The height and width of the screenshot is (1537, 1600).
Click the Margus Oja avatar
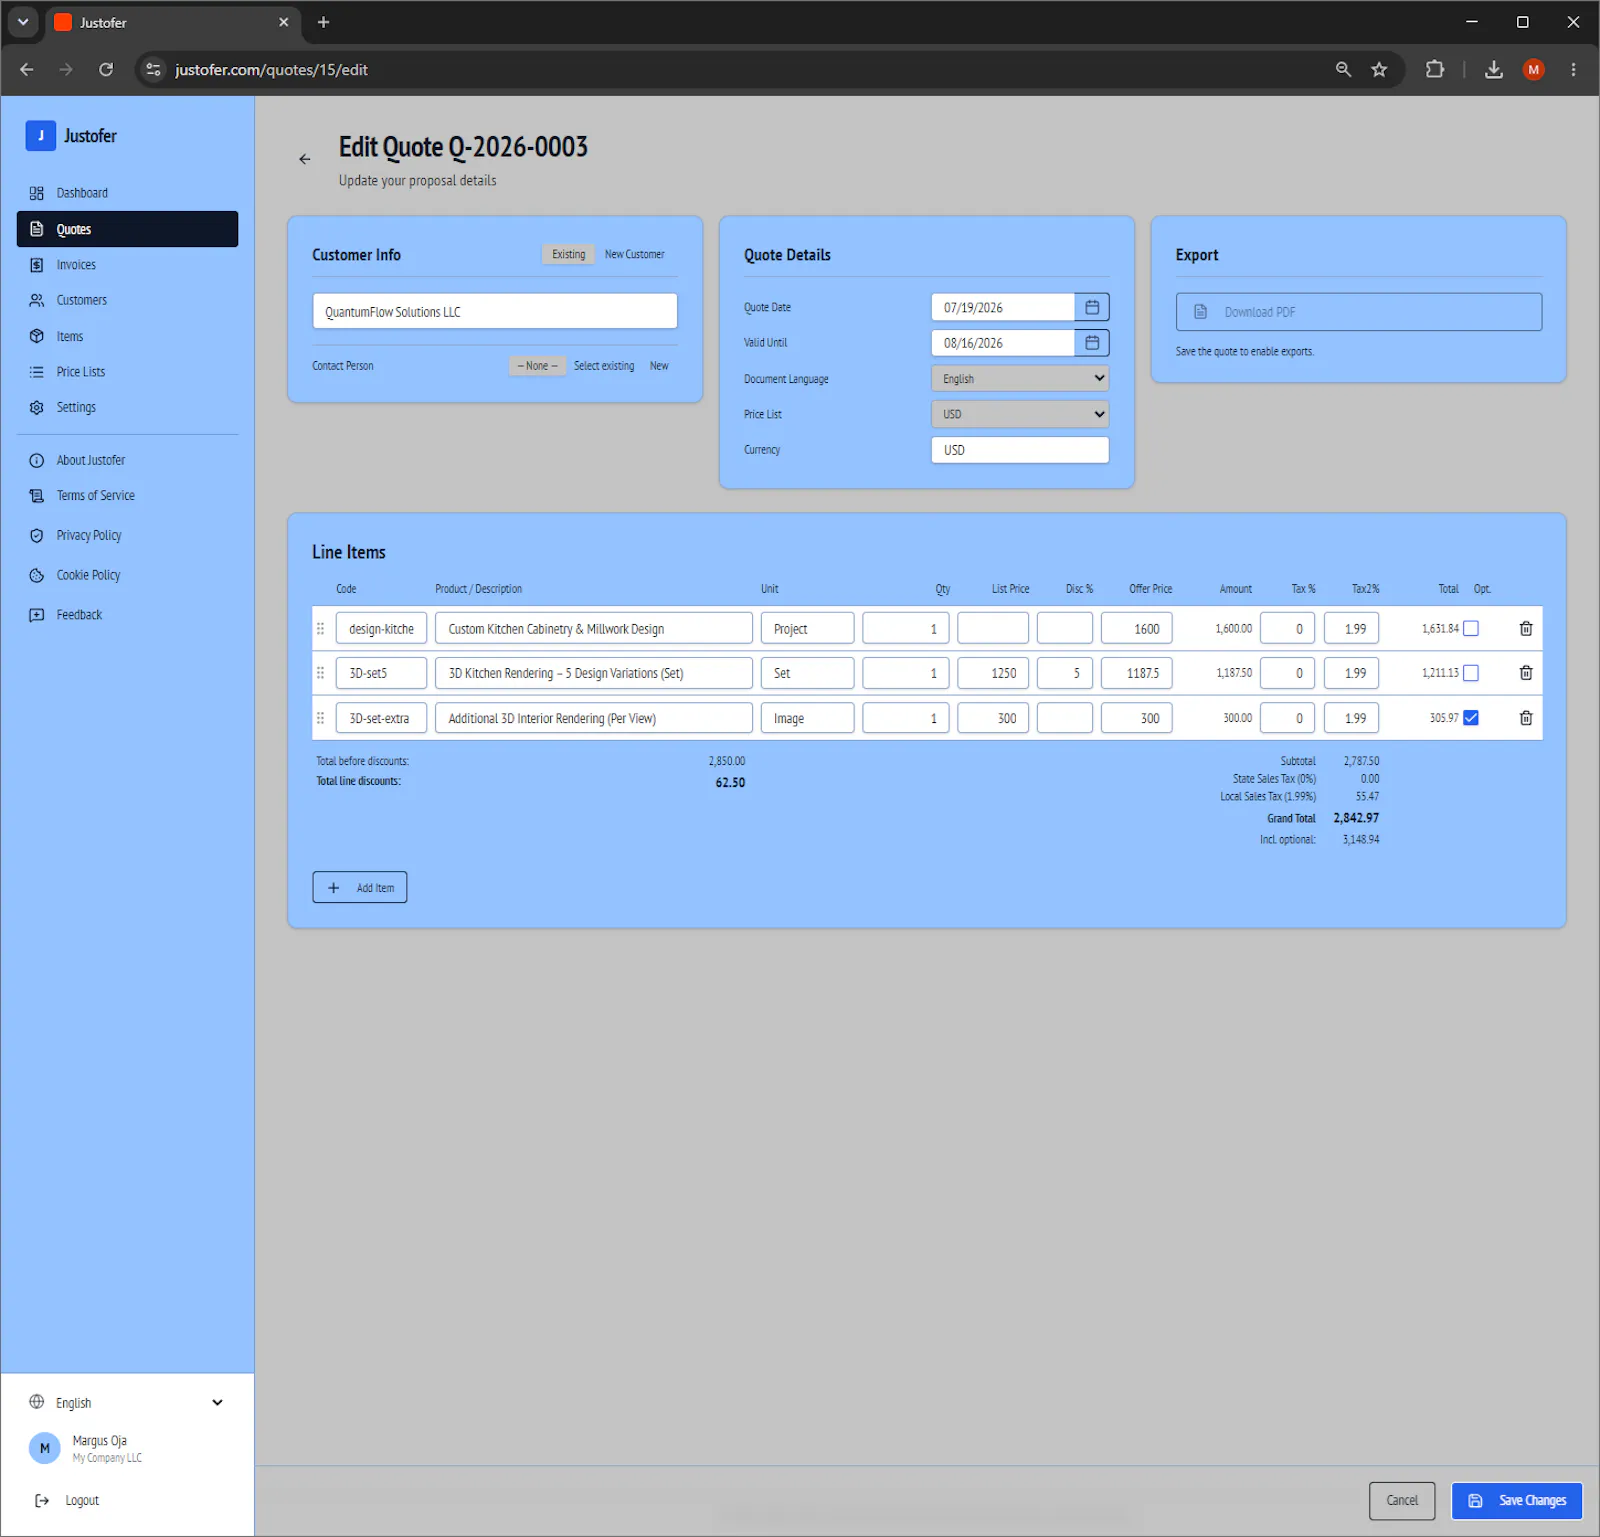(45, 1448)
